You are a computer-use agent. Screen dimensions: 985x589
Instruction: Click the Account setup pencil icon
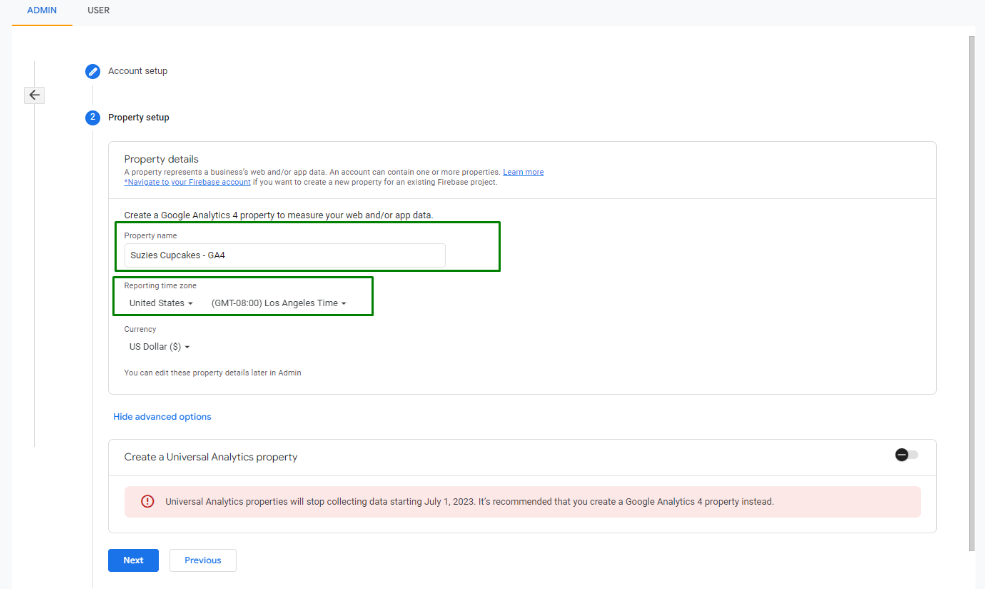coord(92,71)
